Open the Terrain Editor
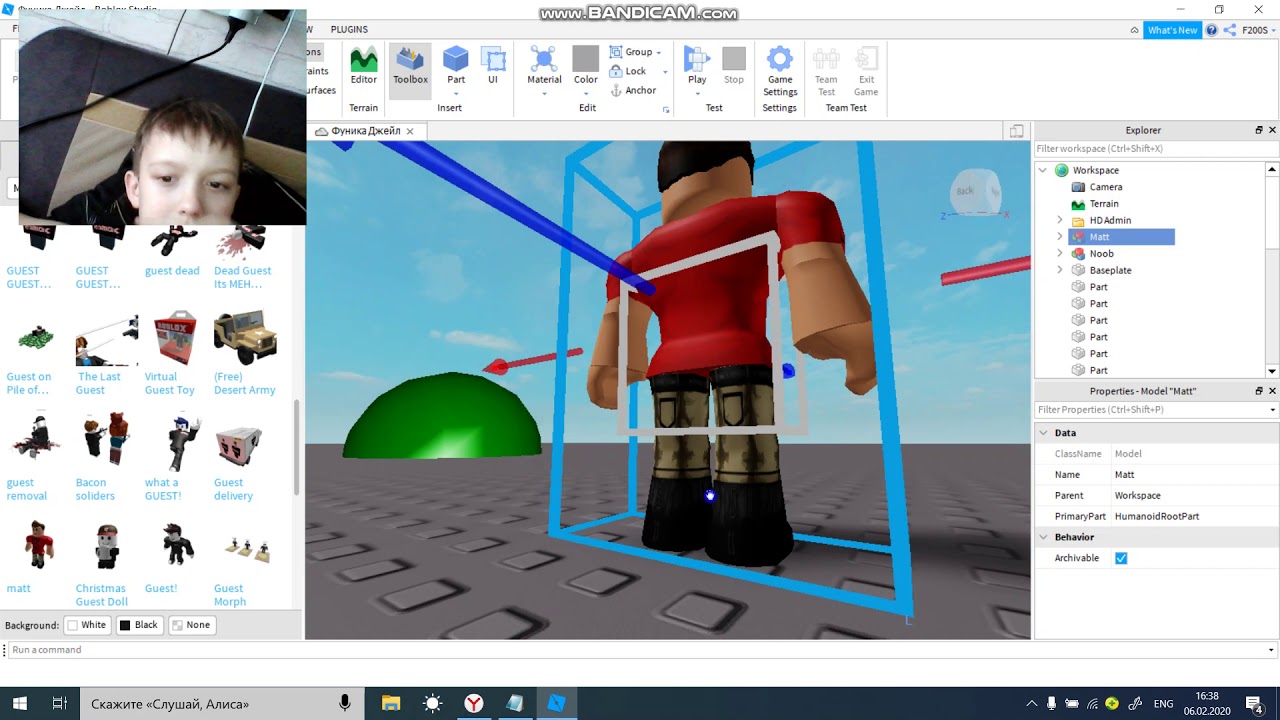Viewport: 1280px width, 720px height. pyautogui.click(x=364, y=66)
